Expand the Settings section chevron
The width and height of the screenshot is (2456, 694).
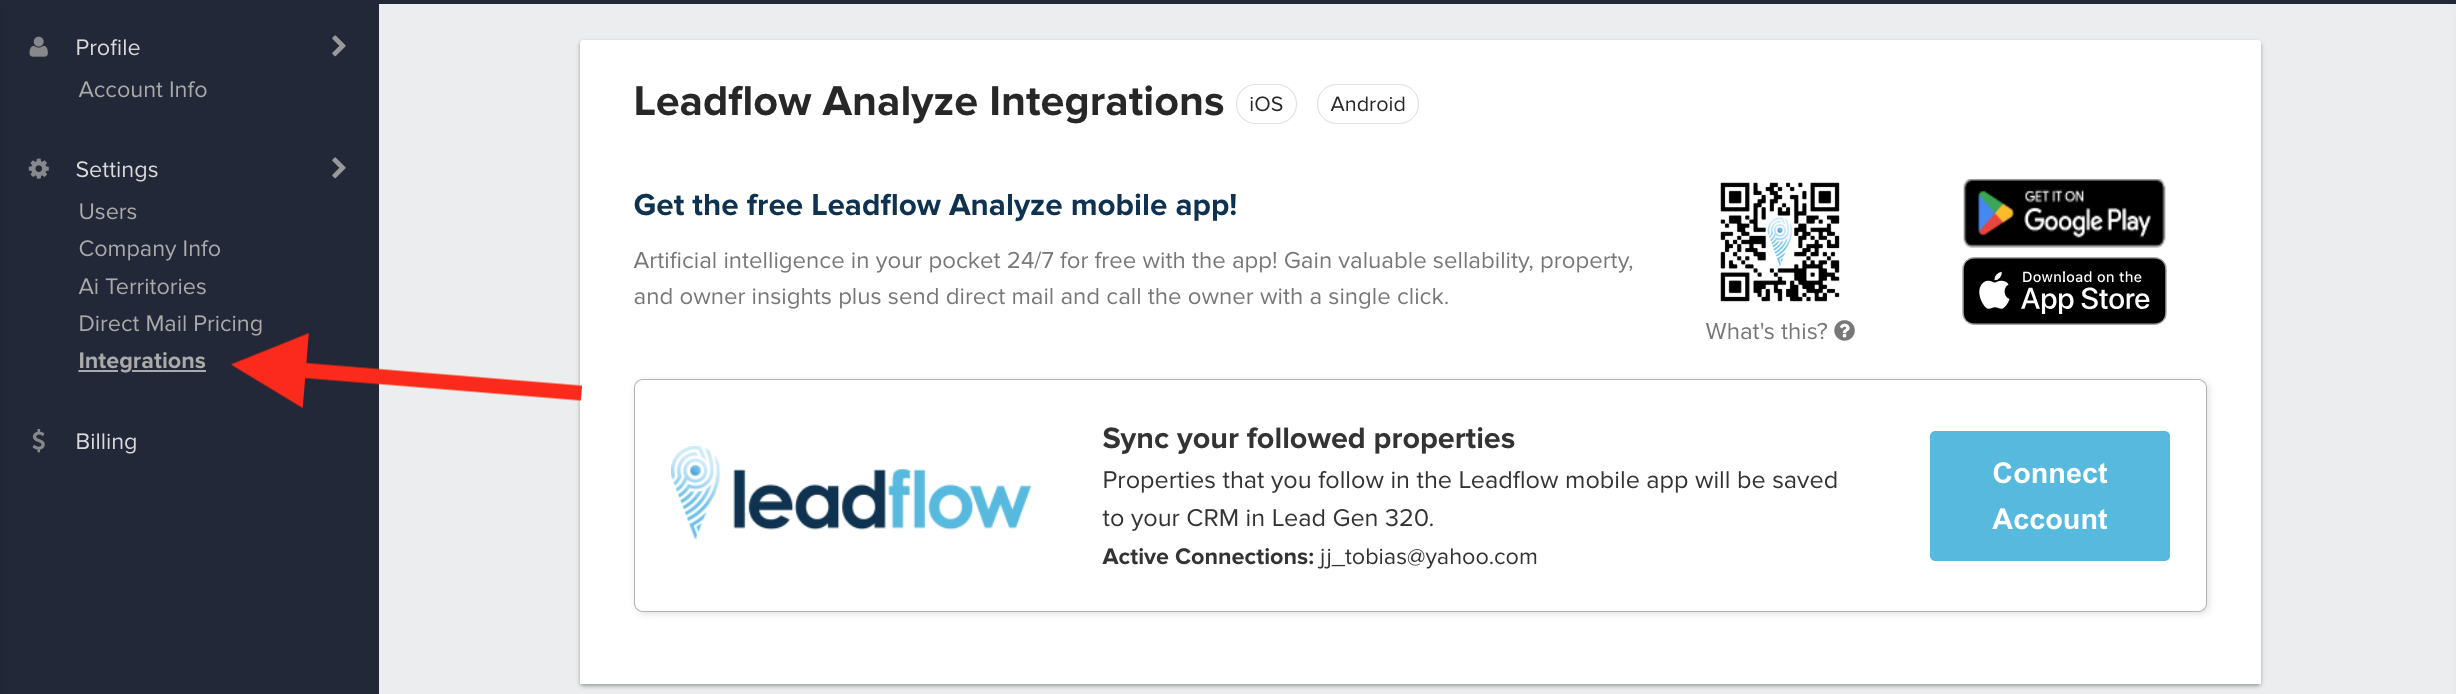click(x=339, y=168)
